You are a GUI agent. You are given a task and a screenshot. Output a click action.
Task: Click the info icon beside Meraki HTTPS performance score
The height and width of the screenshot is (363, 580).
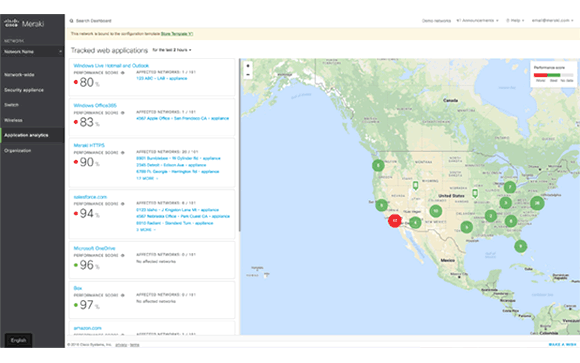coord(123,152)
